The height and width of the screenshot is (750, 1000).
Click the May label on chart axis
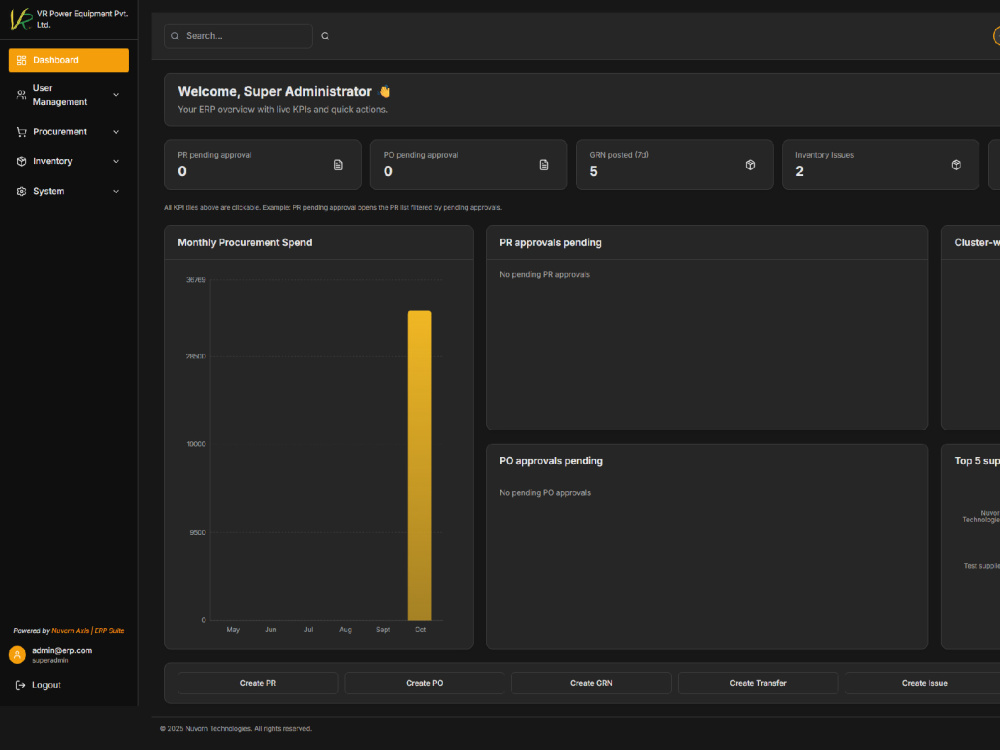pos(233,629)
